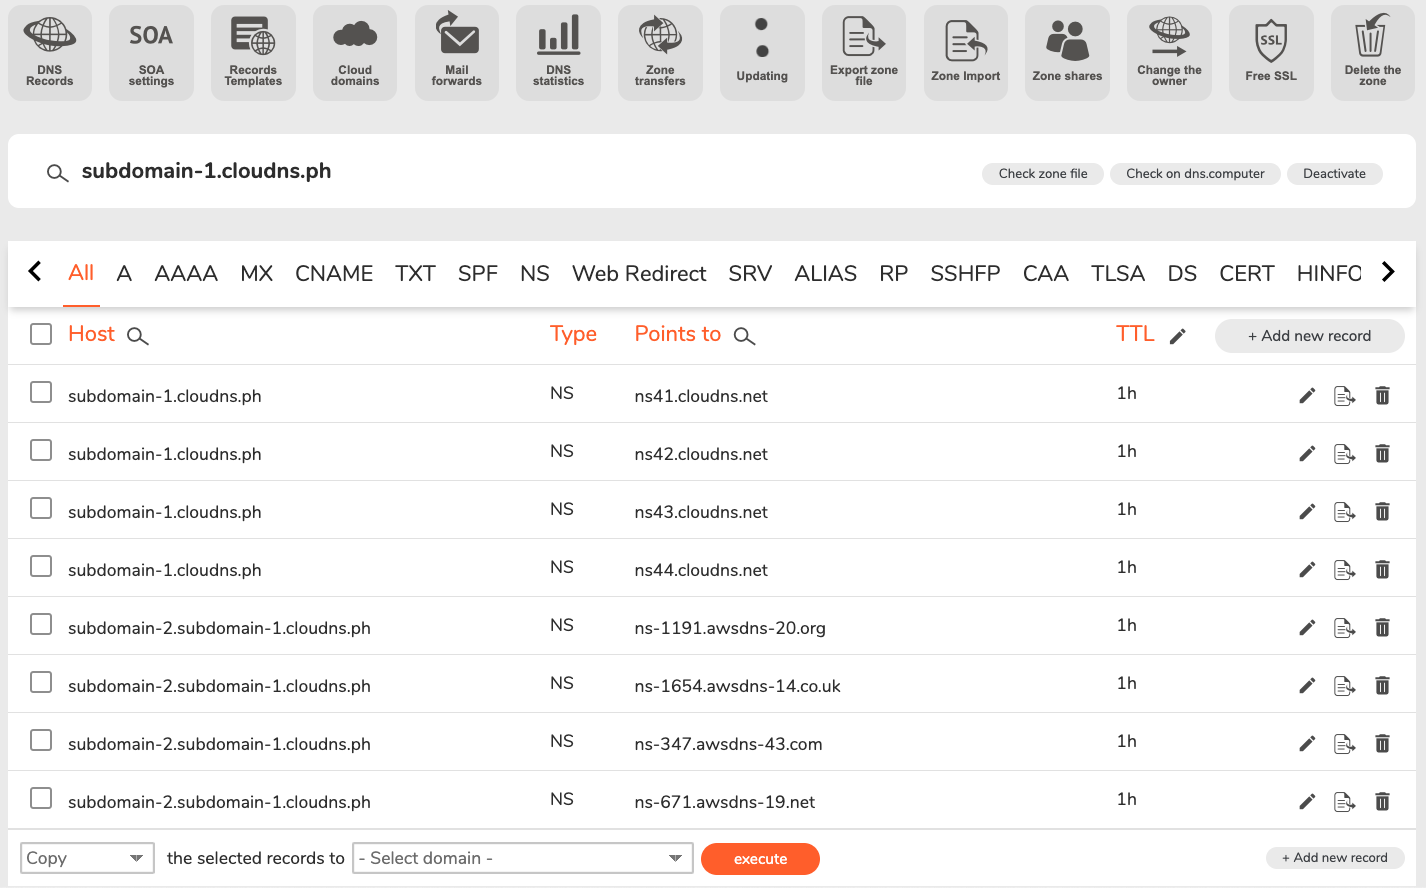Click Delete the zone icon
Screen dimensions: 1426x888
click(x=1373, y=53)
